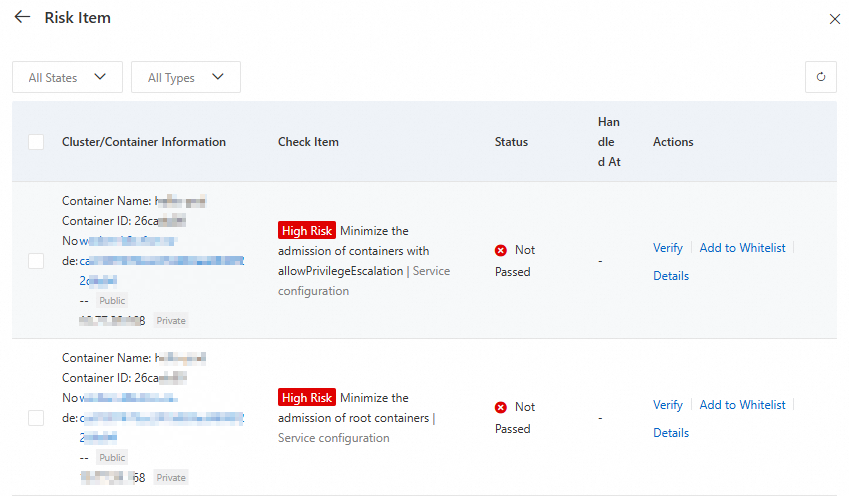The image size is (849, 496).
Task: Click the High Risk tag in second row
Action: click(307, 398)
